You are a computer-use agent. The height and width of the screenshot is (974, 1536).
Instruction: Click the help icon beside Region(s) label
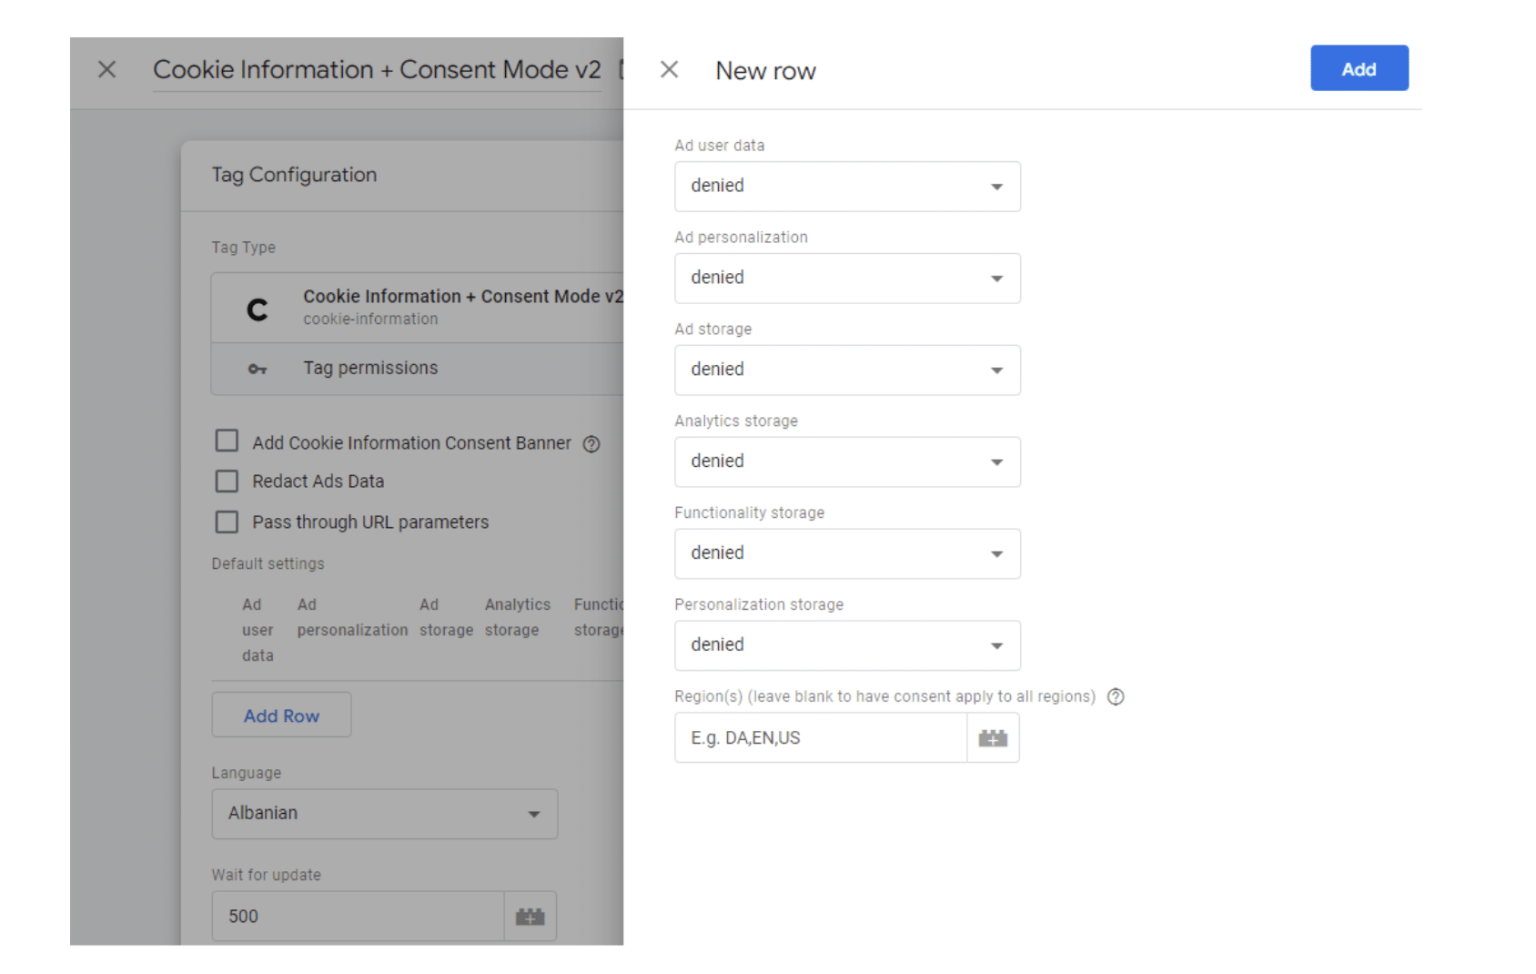[x=1115, y=697]
